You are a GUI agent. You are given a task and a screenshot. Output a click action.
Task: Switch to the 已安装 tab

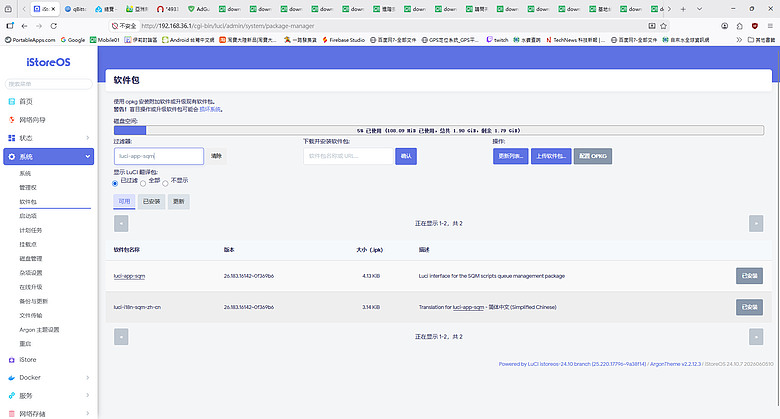151,202
